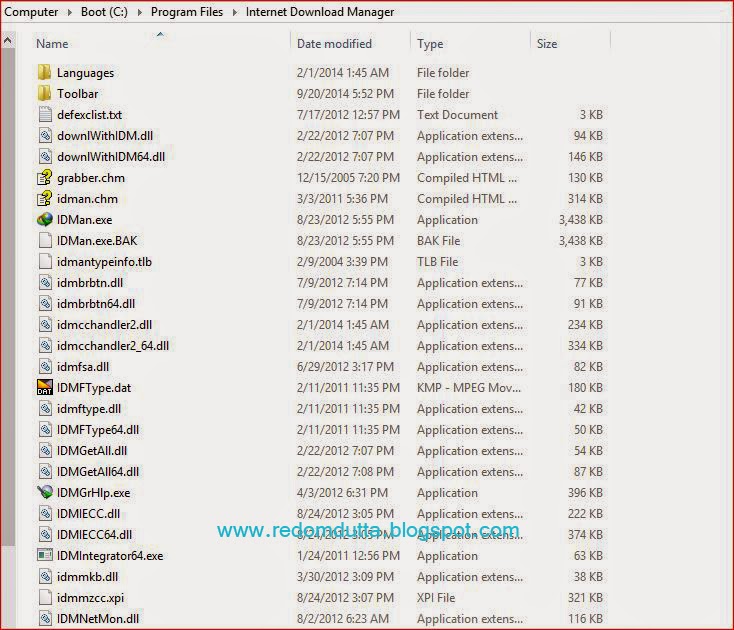The height and width of the screenshot is (630, 734).
Task: Select the IDMIntegrator64.exe file name
Action: (110, 556)
